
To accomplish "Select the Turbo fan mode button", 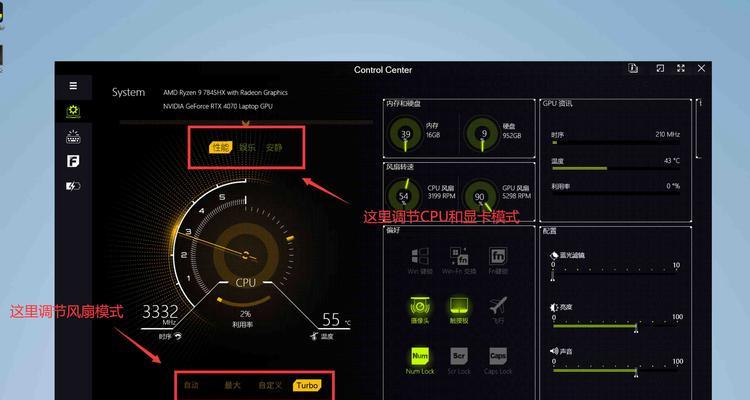I will coord(307,385).
